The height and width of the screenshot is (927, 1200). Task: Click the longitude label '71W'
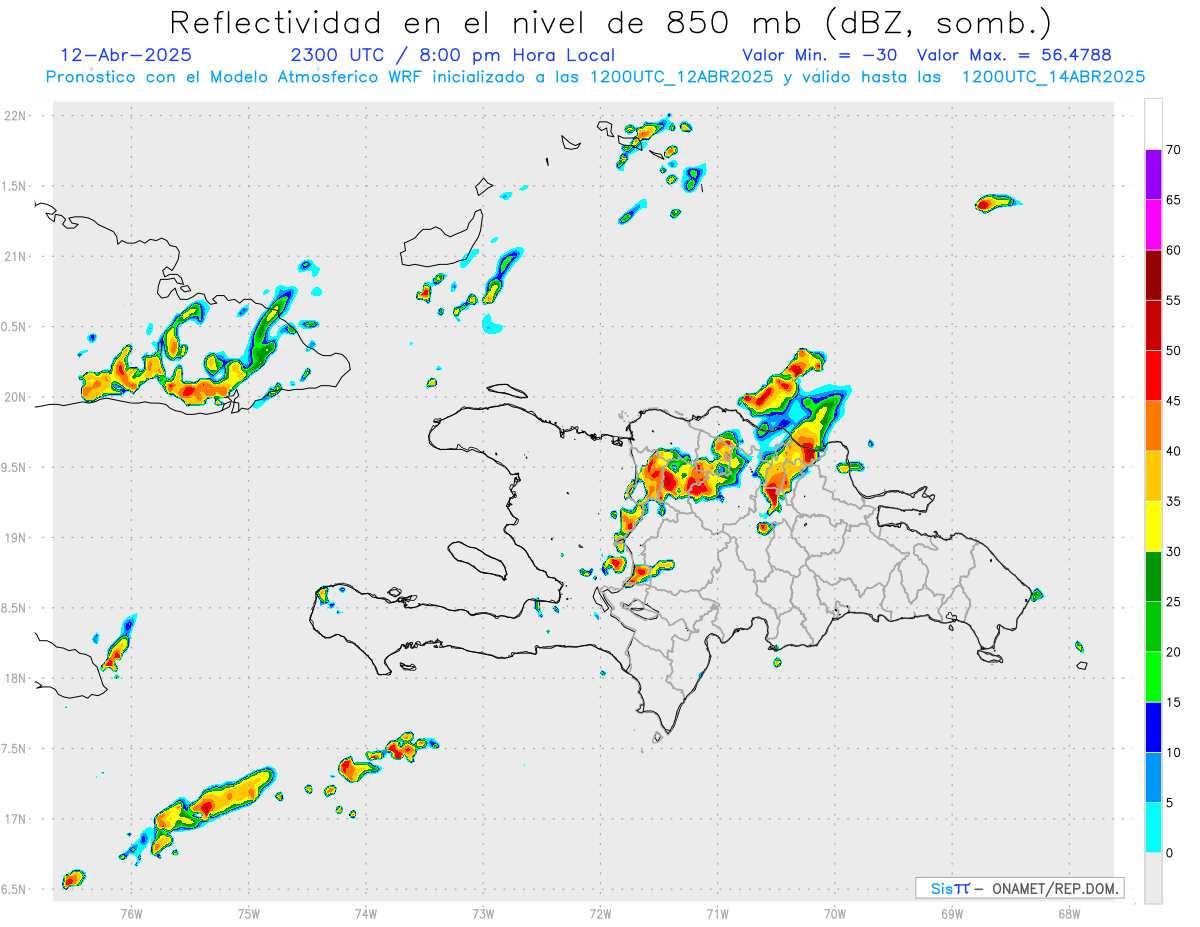click(x=717, y=913)
